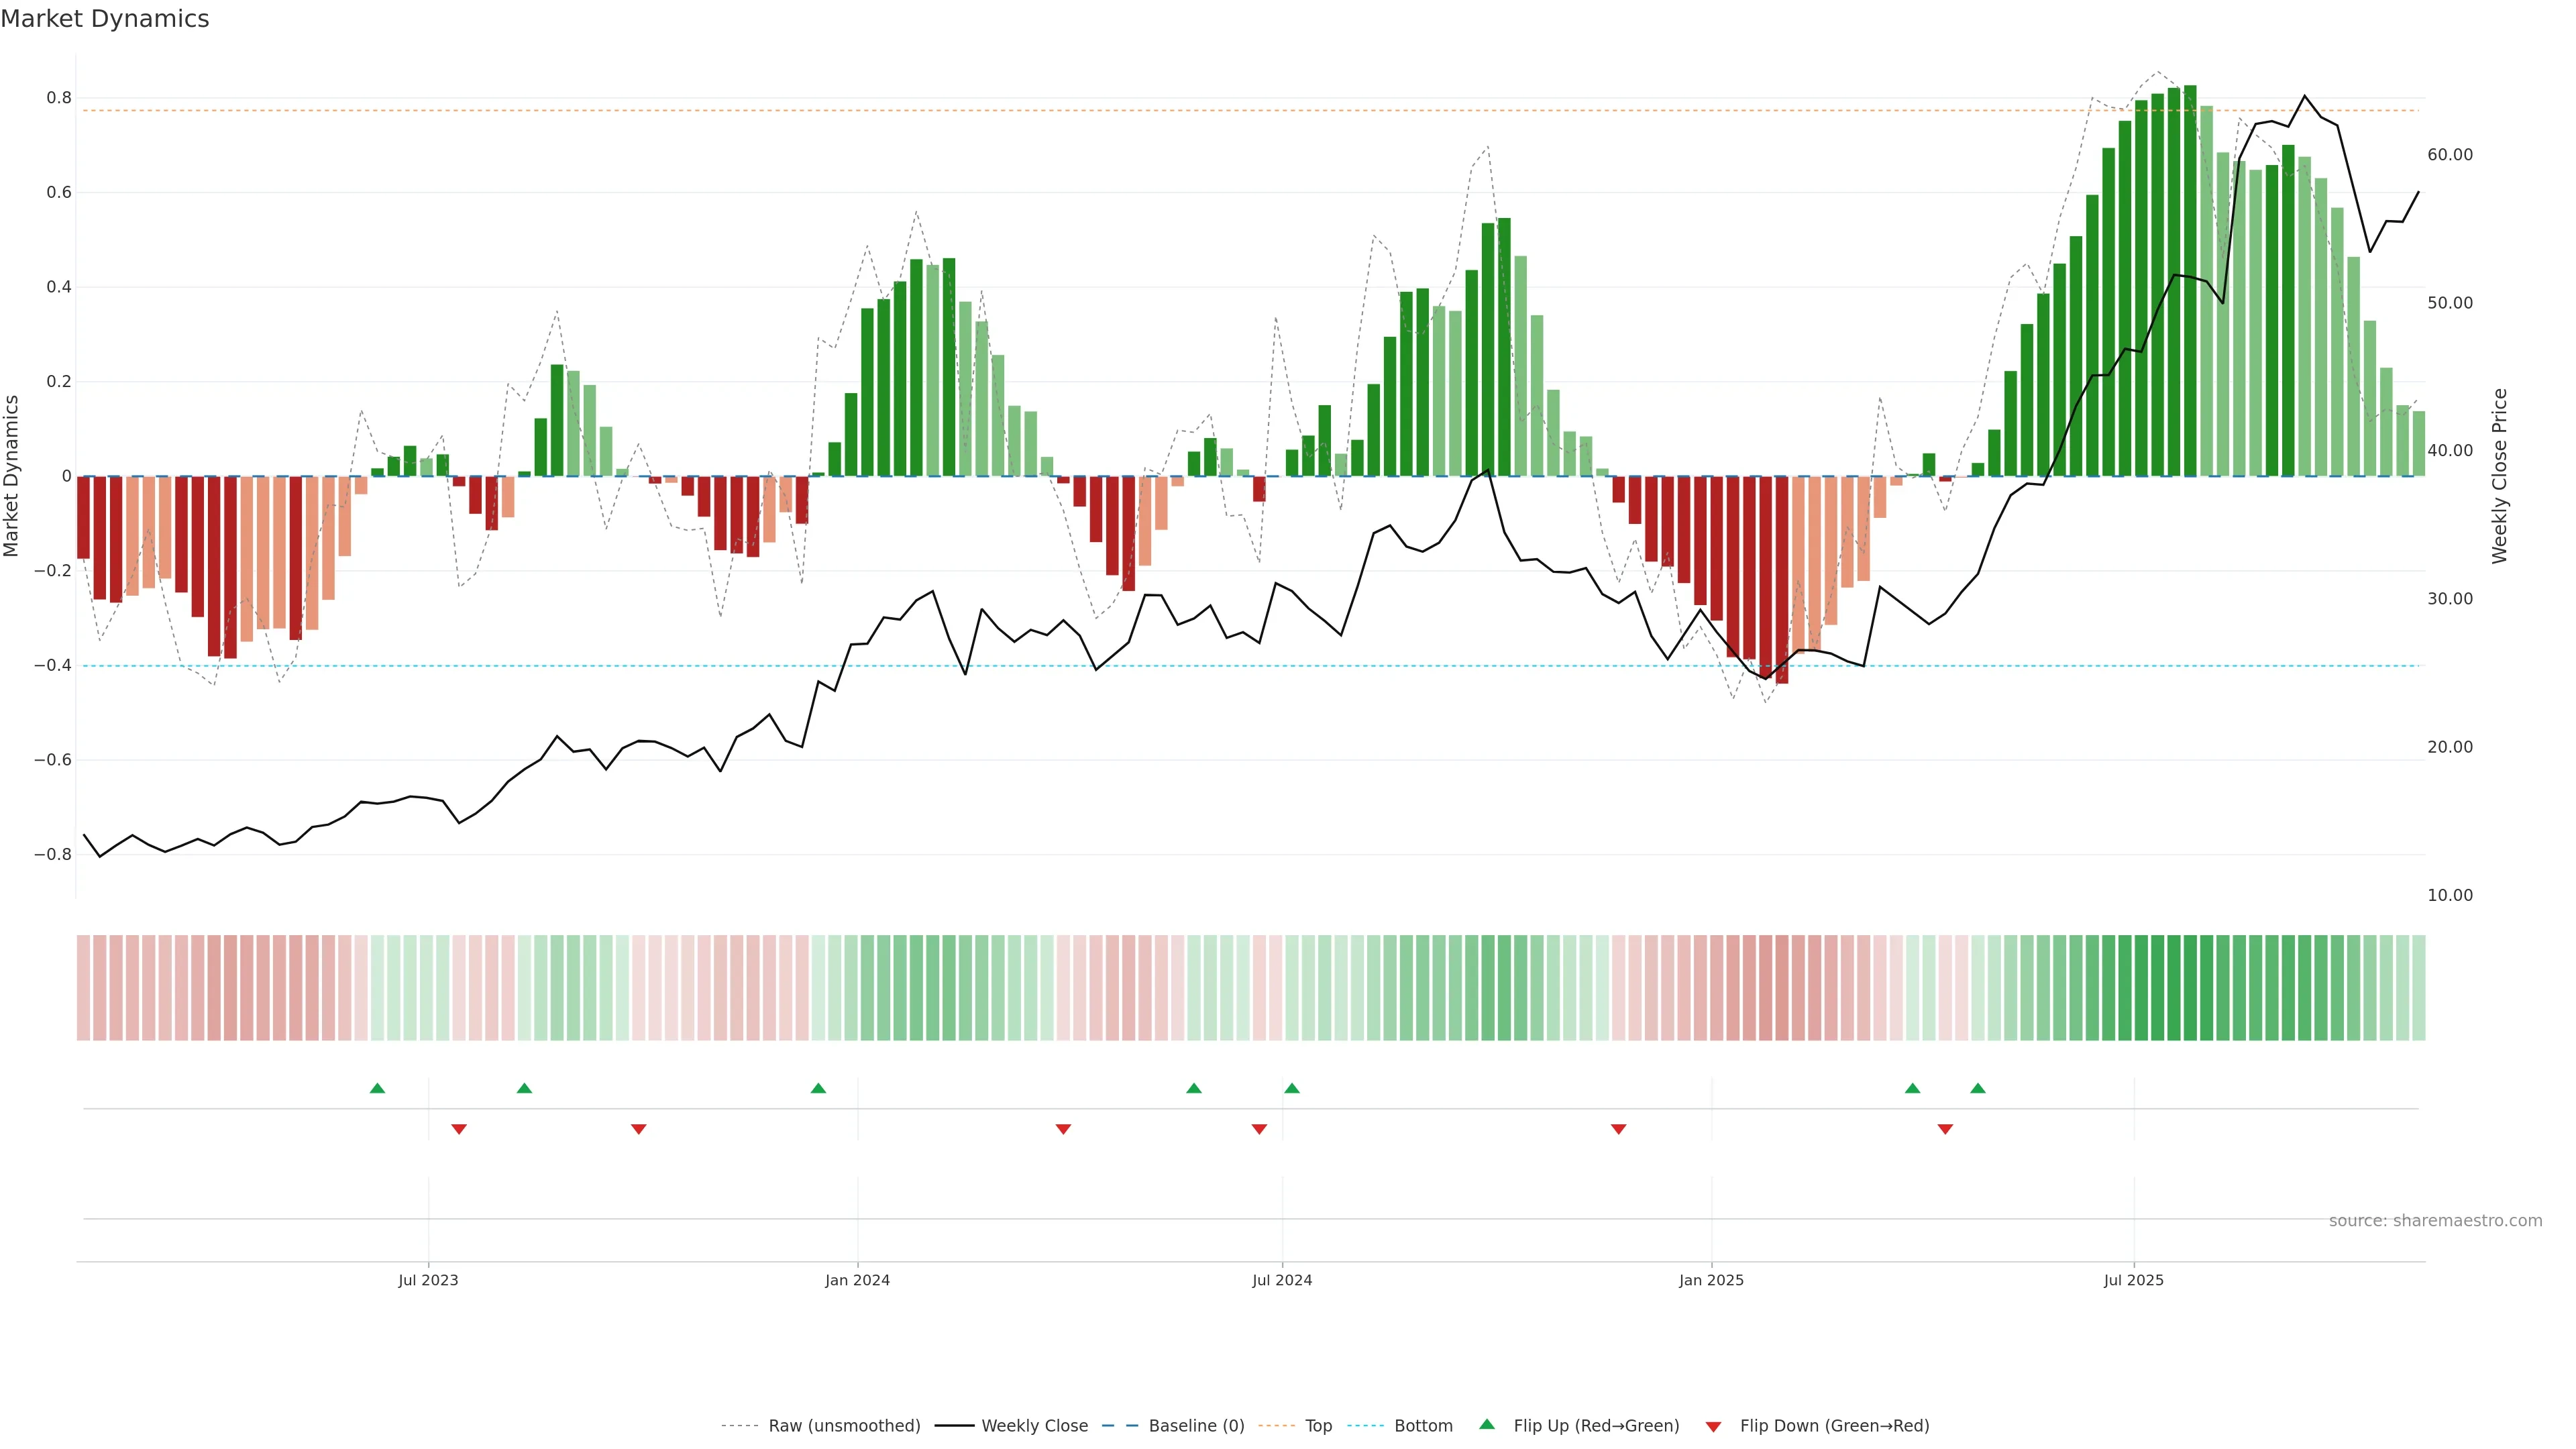Click the only red flip-down triangle between Jul 2024 and Jan 2025
This screenshot has width=2576, height=1449.
1618,1129
